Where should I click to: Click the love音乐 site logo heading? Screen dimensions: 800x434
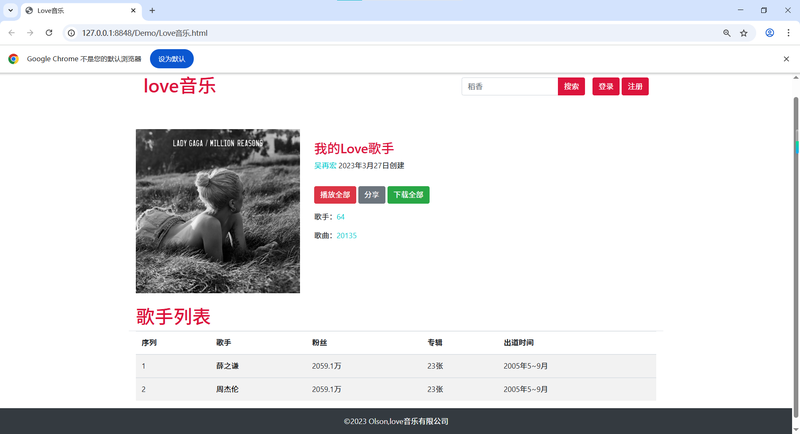click(x=180, y=86)
